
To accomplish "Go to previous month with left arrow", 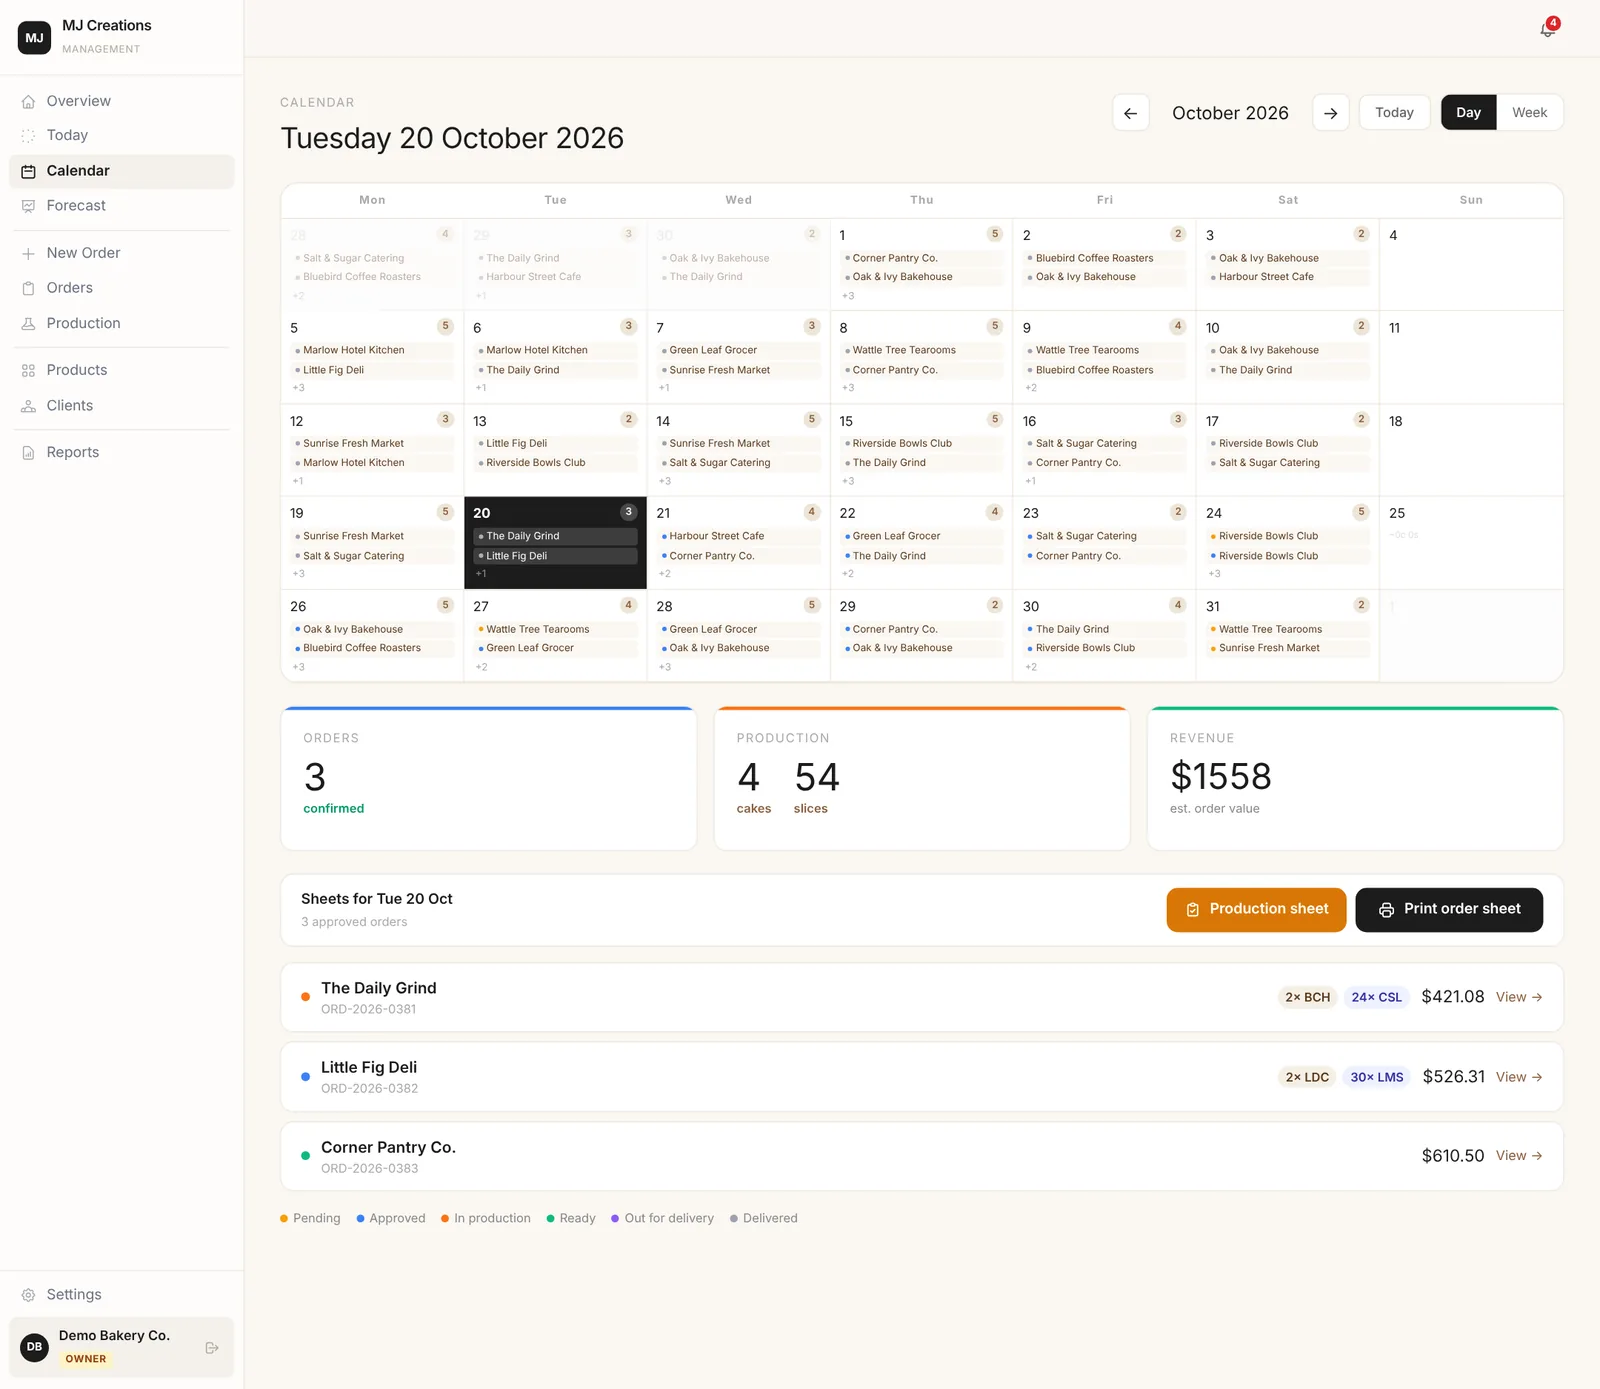I will click(1130, 113).
